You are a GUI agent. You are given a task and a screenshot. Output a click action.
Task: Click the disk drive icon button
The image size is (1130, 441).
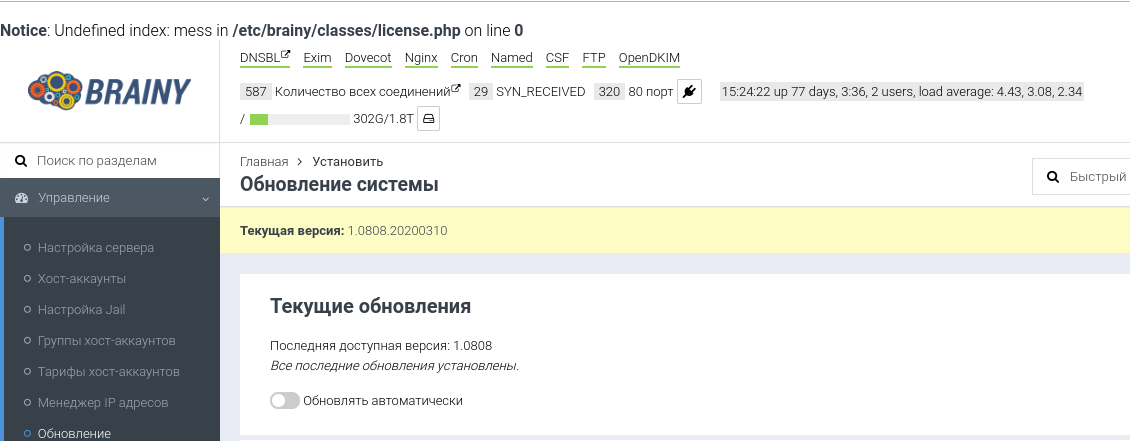click(x=429, y=120)
